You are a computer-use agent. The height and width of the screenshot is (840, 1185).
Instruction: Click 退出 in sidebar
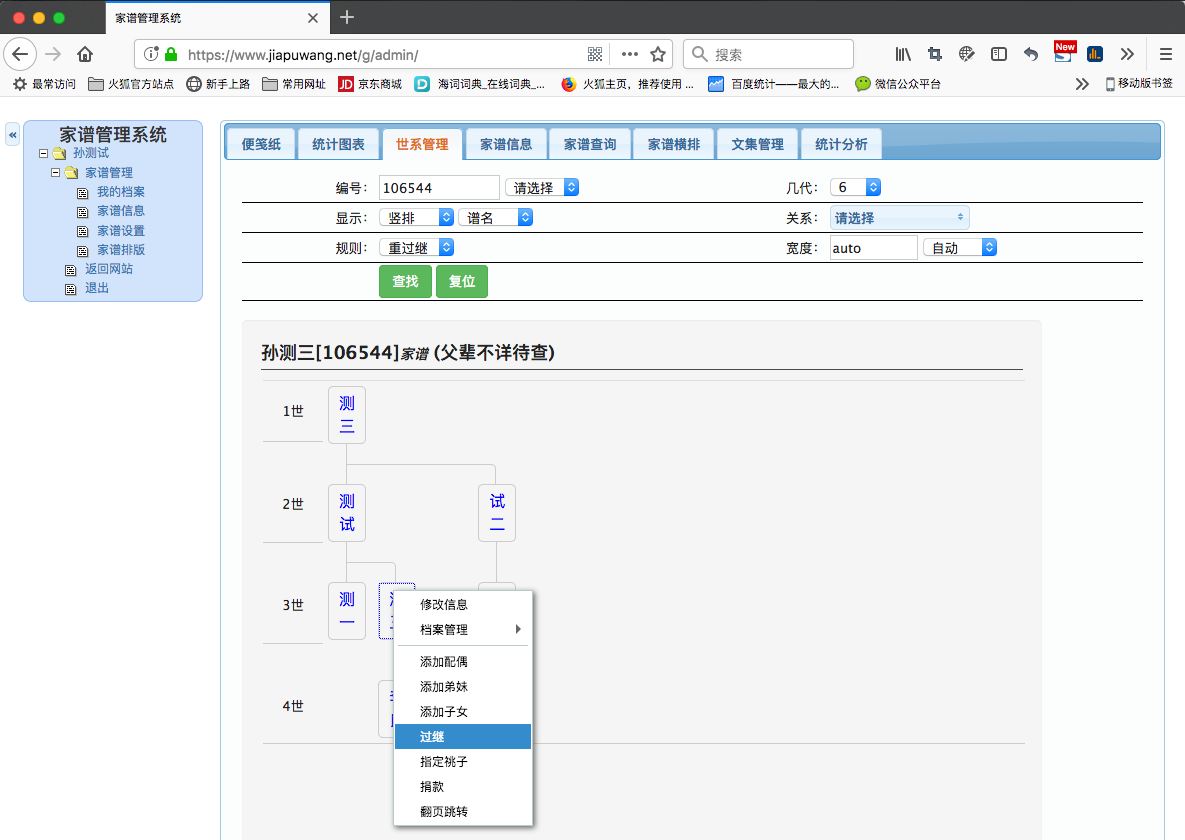click(97, 288)
